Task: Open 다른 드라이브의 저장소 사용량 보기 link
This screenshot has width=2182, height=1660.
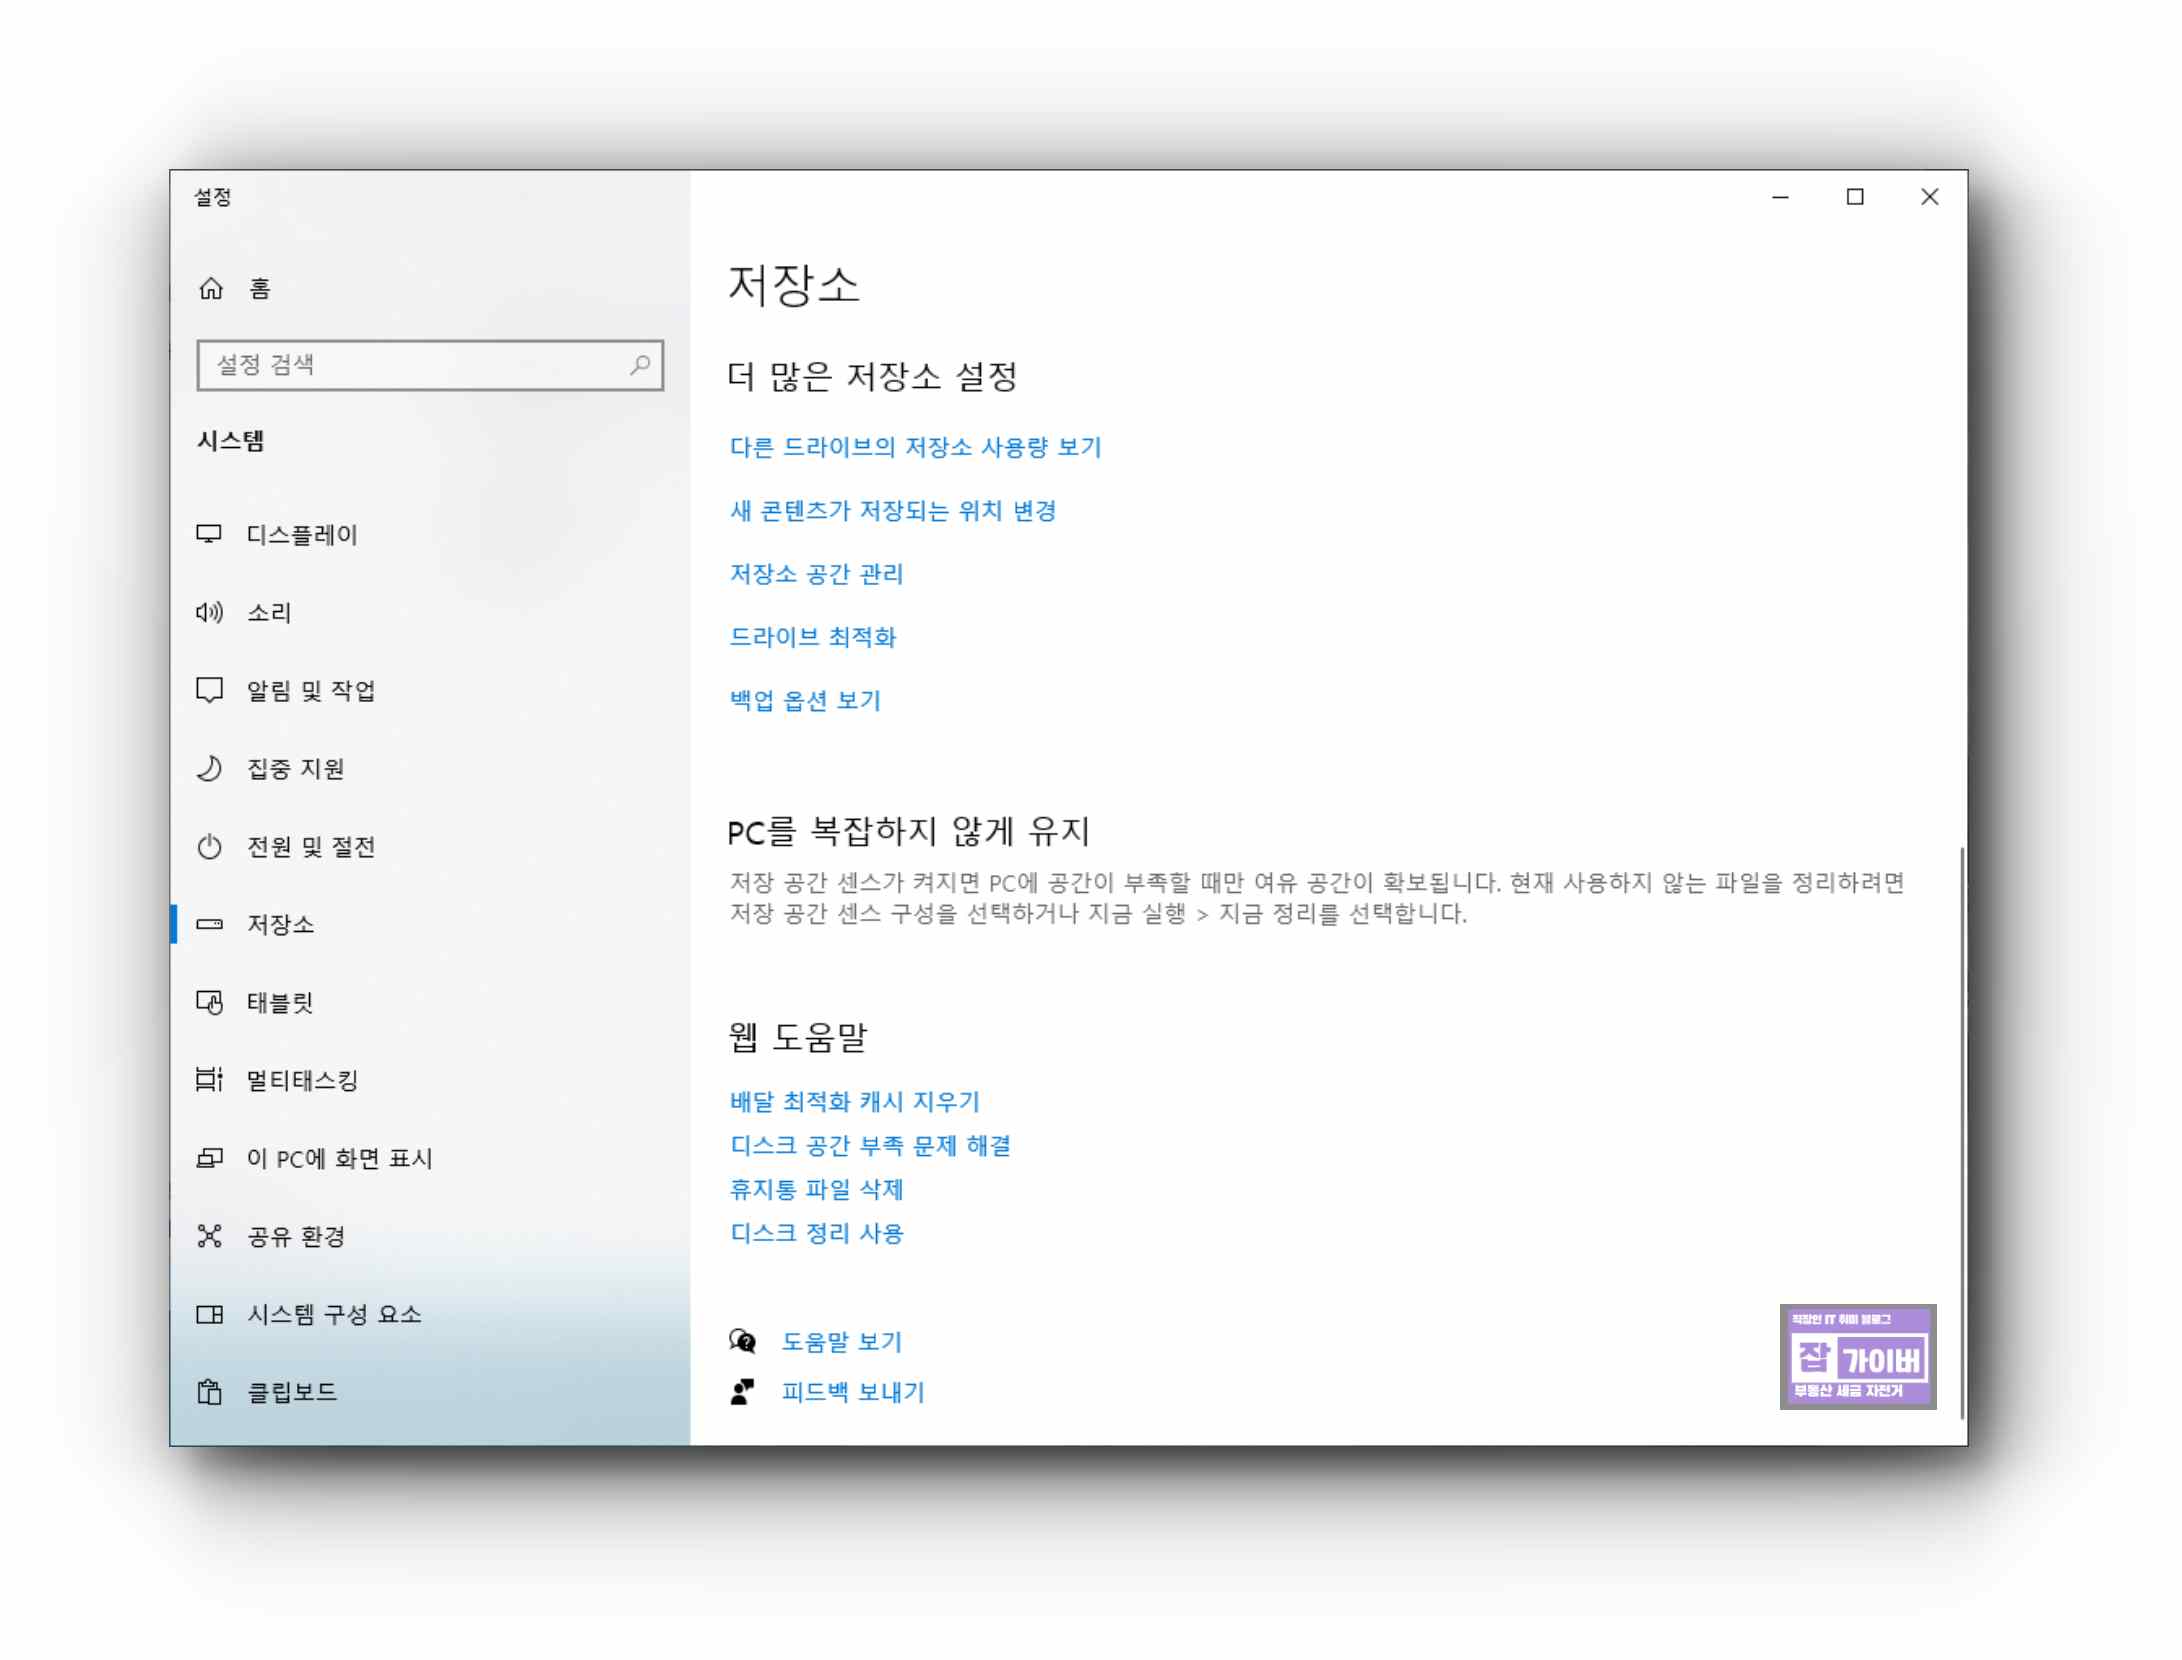Action: 915,447
